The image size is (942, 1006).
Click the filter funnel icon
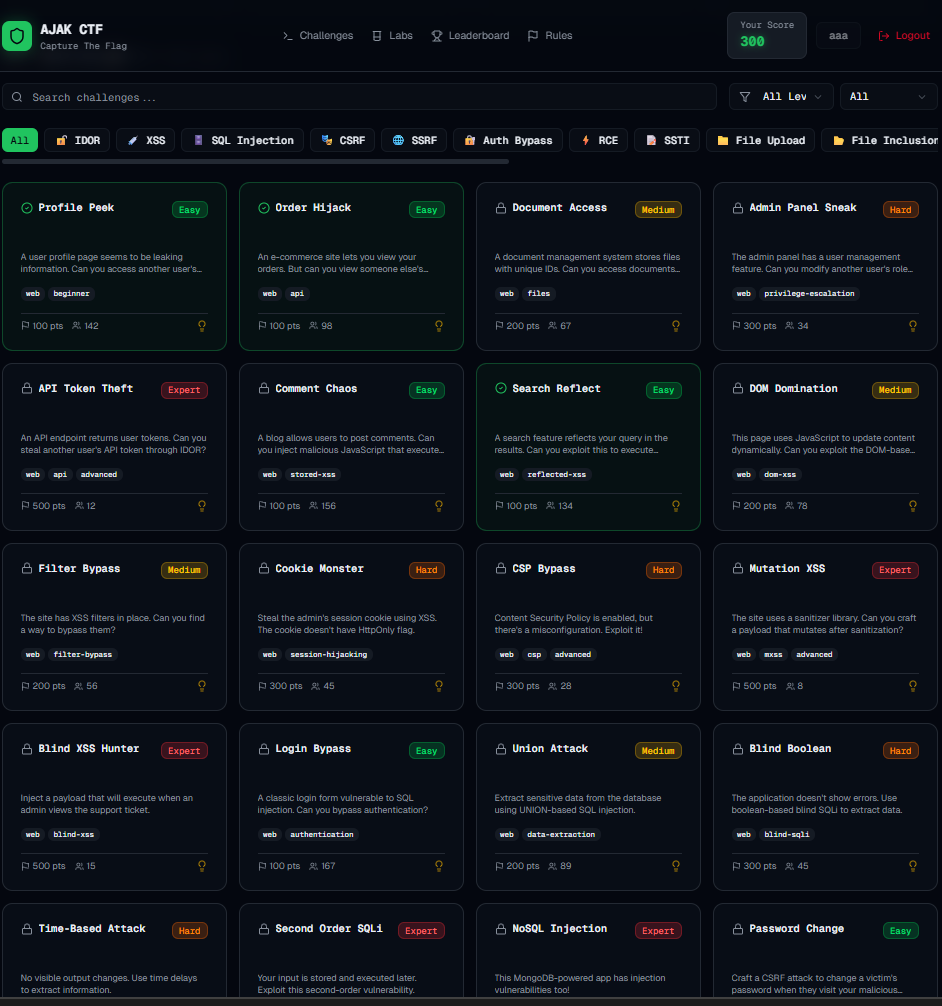[x=745, y=97]
